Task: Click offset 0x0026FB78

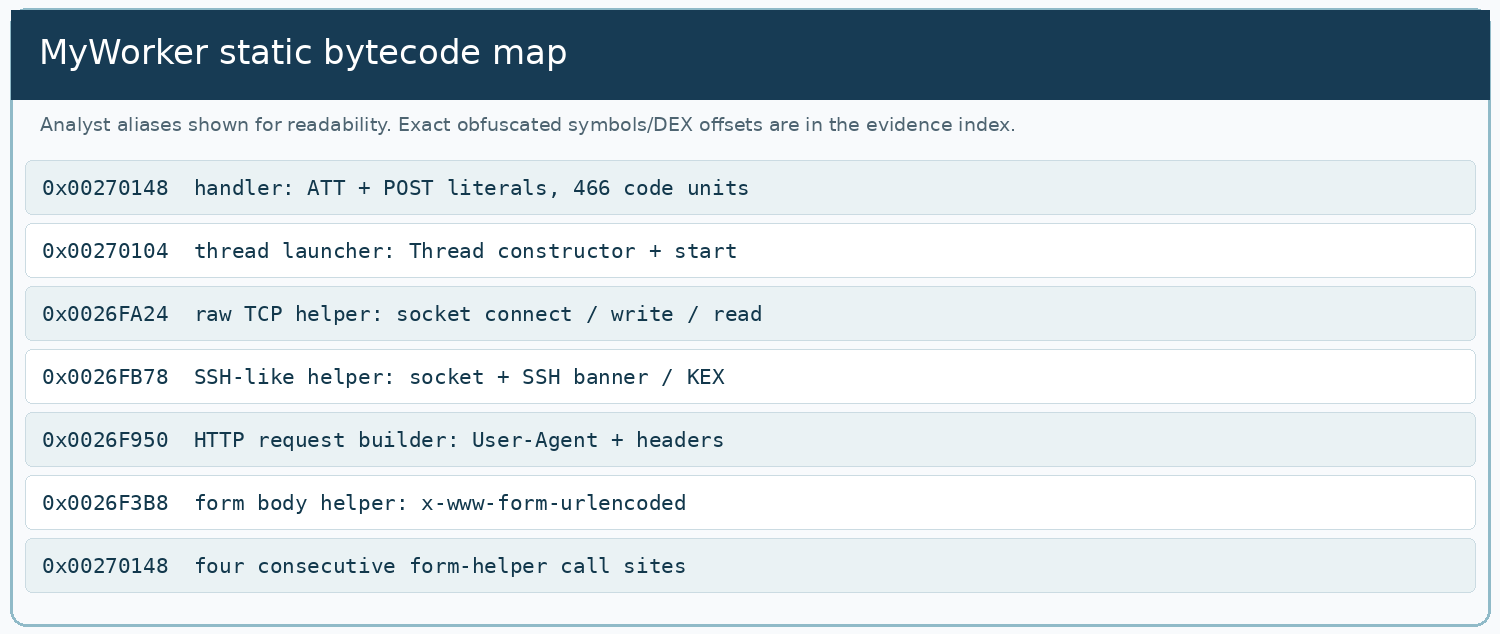Action: (105, 377)
